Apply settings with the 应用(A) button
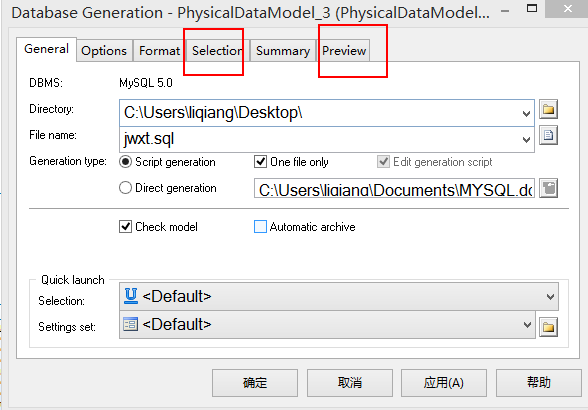 coord(444,383)
